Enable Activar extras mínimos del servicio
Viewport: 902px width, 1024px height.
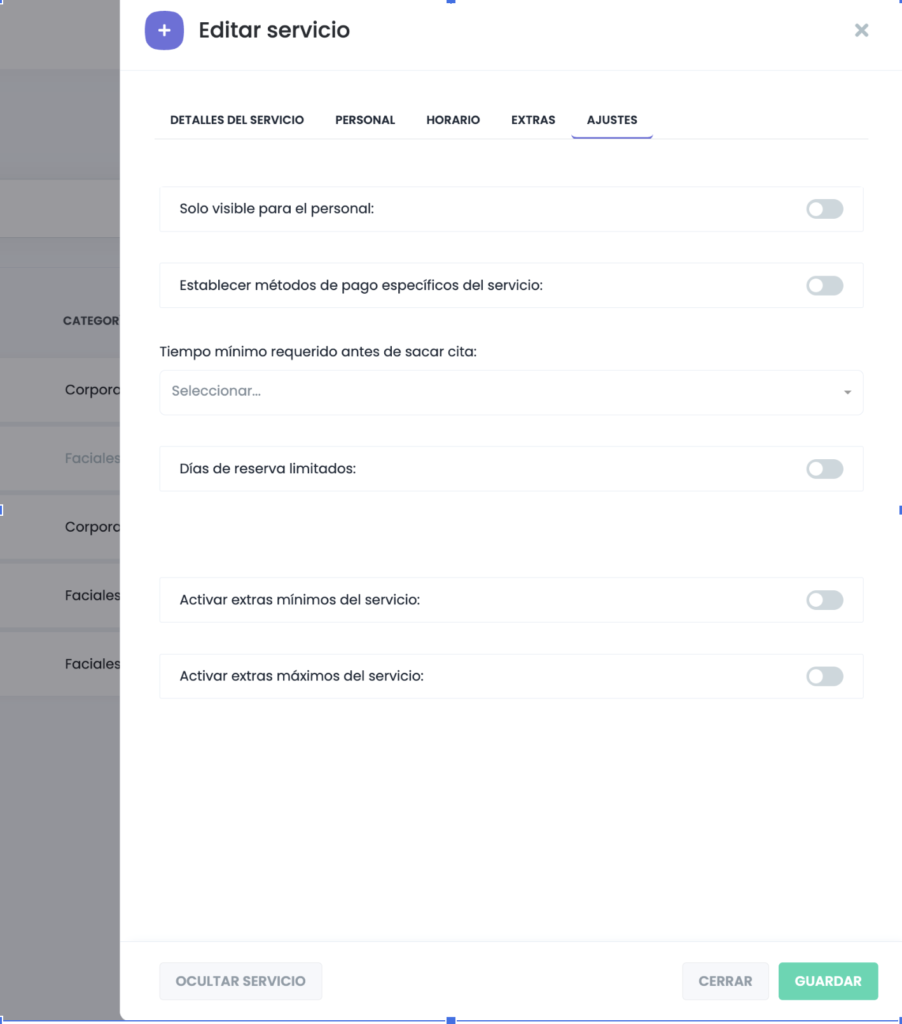[x=824, y=600]
